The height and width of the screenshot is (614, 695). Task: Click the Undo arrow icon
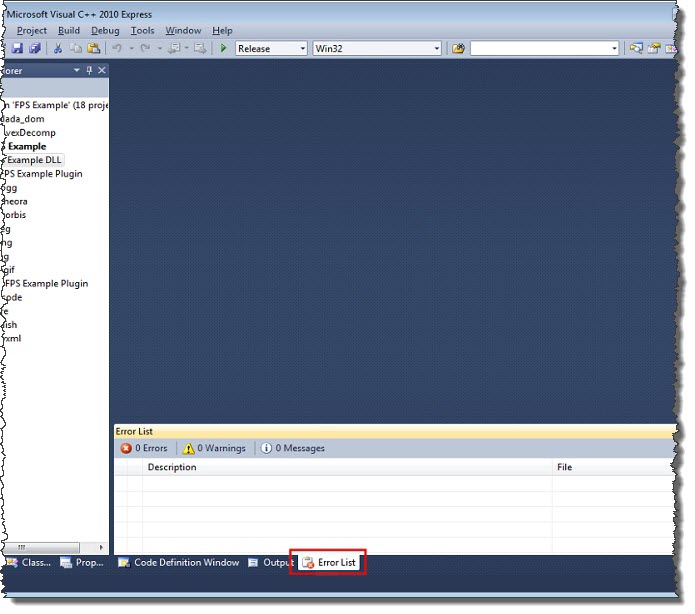click(117, 48)
